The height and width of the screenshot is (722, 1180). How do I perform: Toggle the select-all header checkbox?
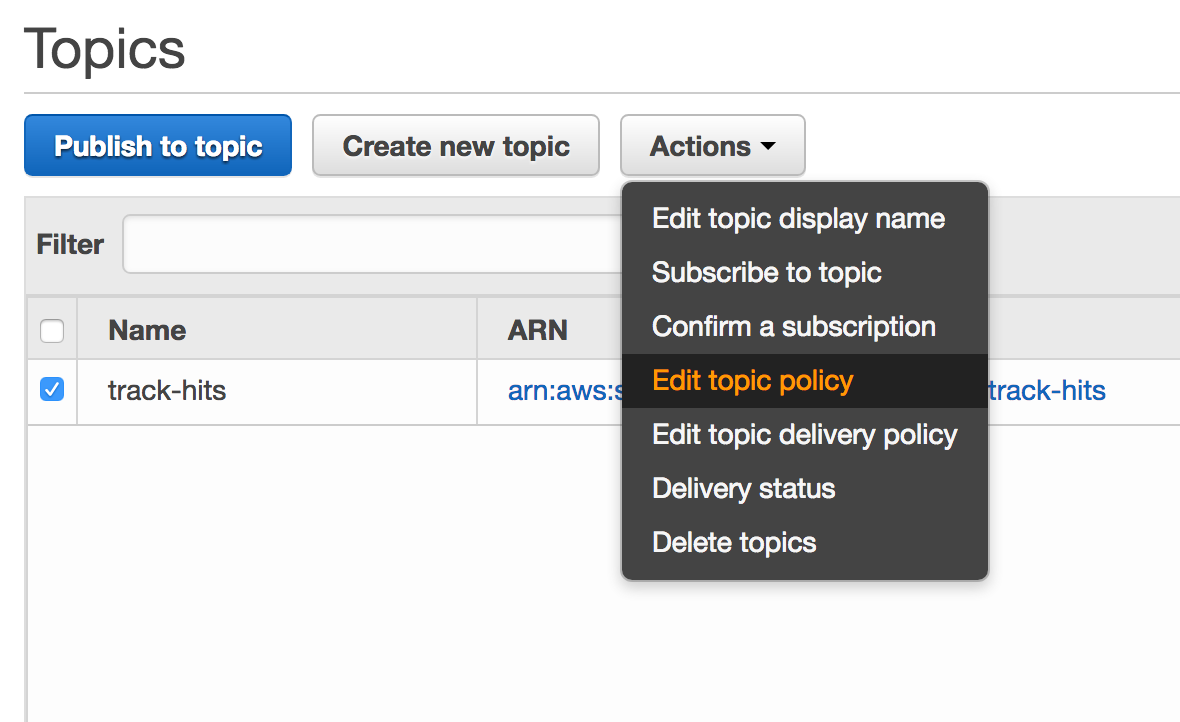pos(52,331)
